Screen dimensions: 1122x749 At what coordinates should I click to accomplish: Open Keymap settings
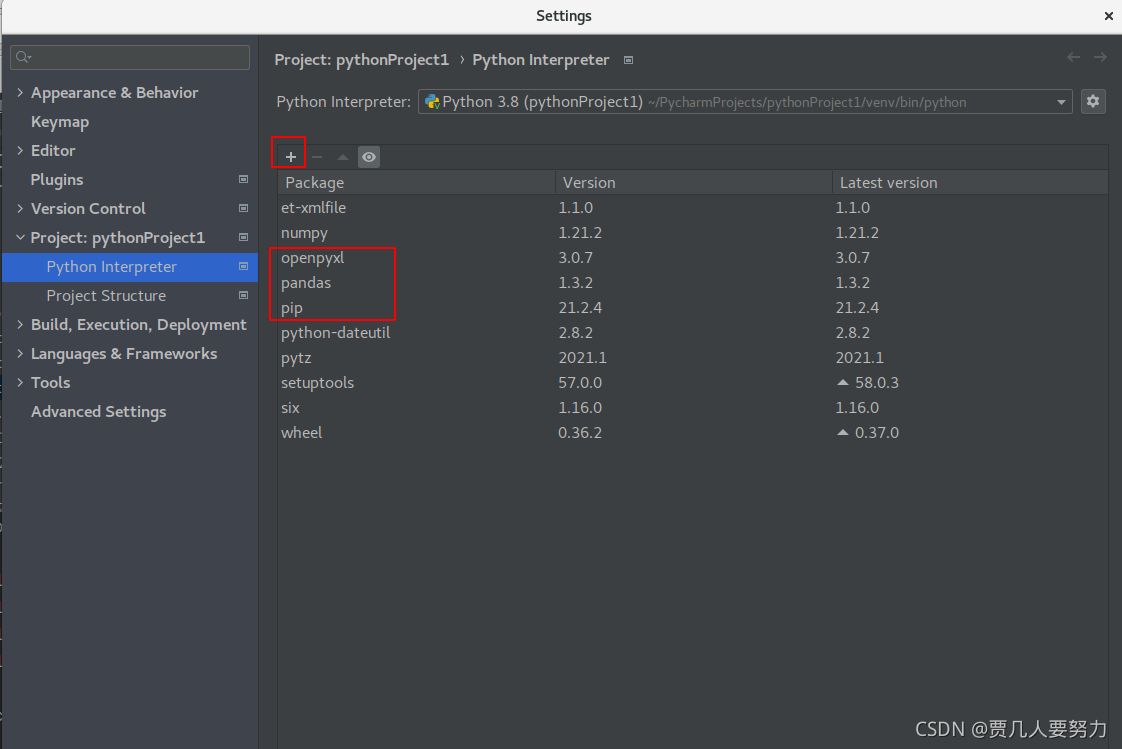(60, 122)
